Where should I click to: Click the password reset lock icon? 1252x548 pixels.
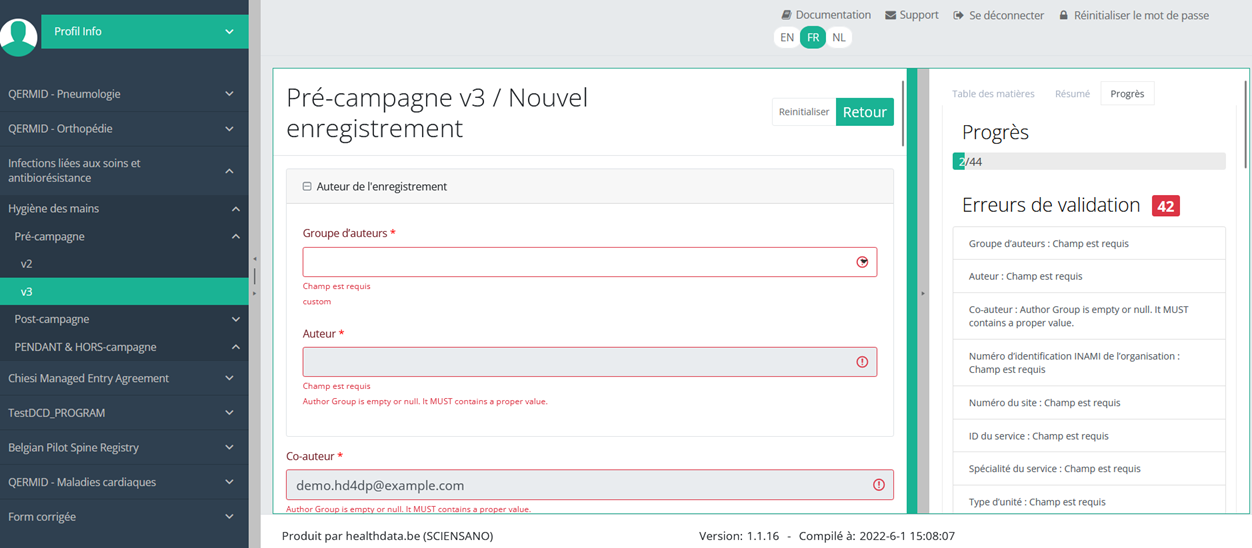coord(1064,16)
